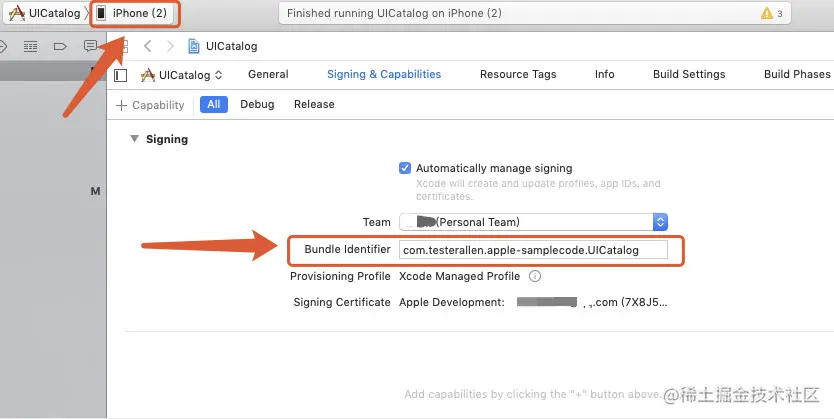The height and width of the screenshot is (419, 834).
Task: Open the debug navigator list icon
Action: [31, 46]
